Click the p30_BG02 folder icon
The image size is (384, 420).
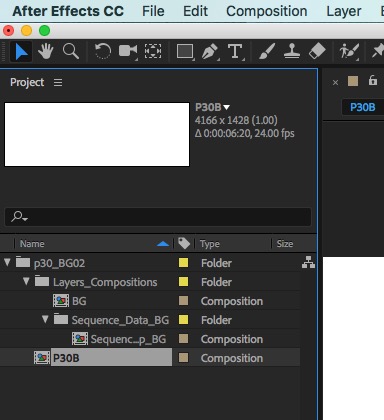coord(23,262)
